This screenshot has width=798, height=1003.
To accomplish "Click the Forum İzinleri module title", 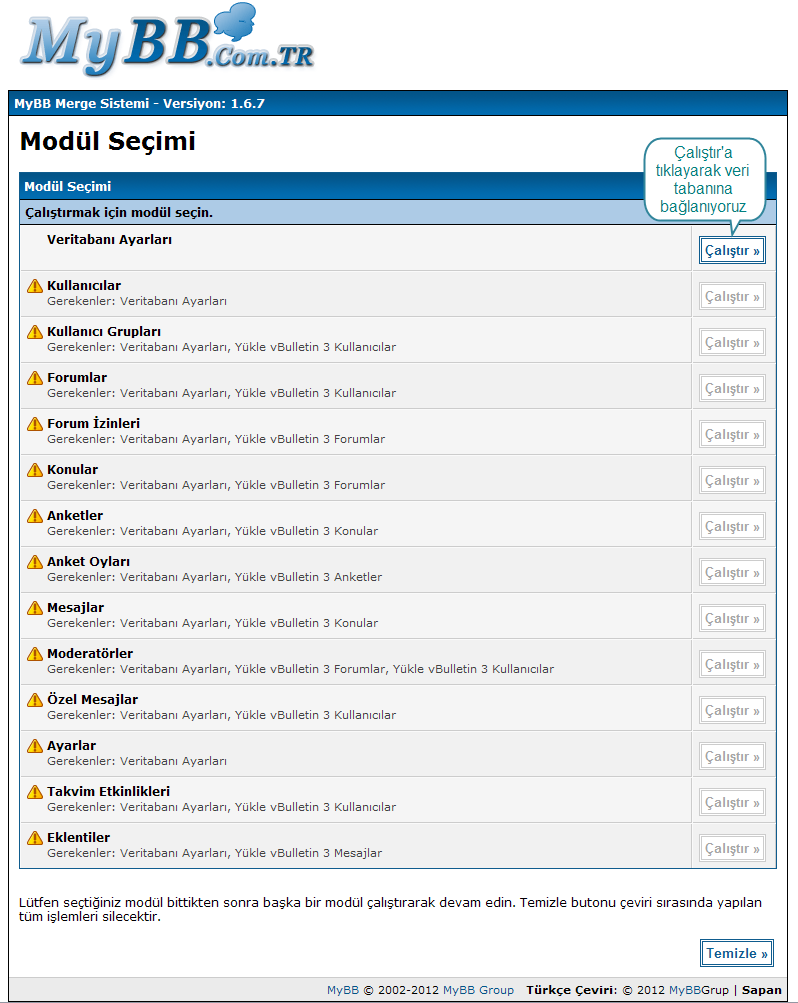I will click(x=93, y=423).
